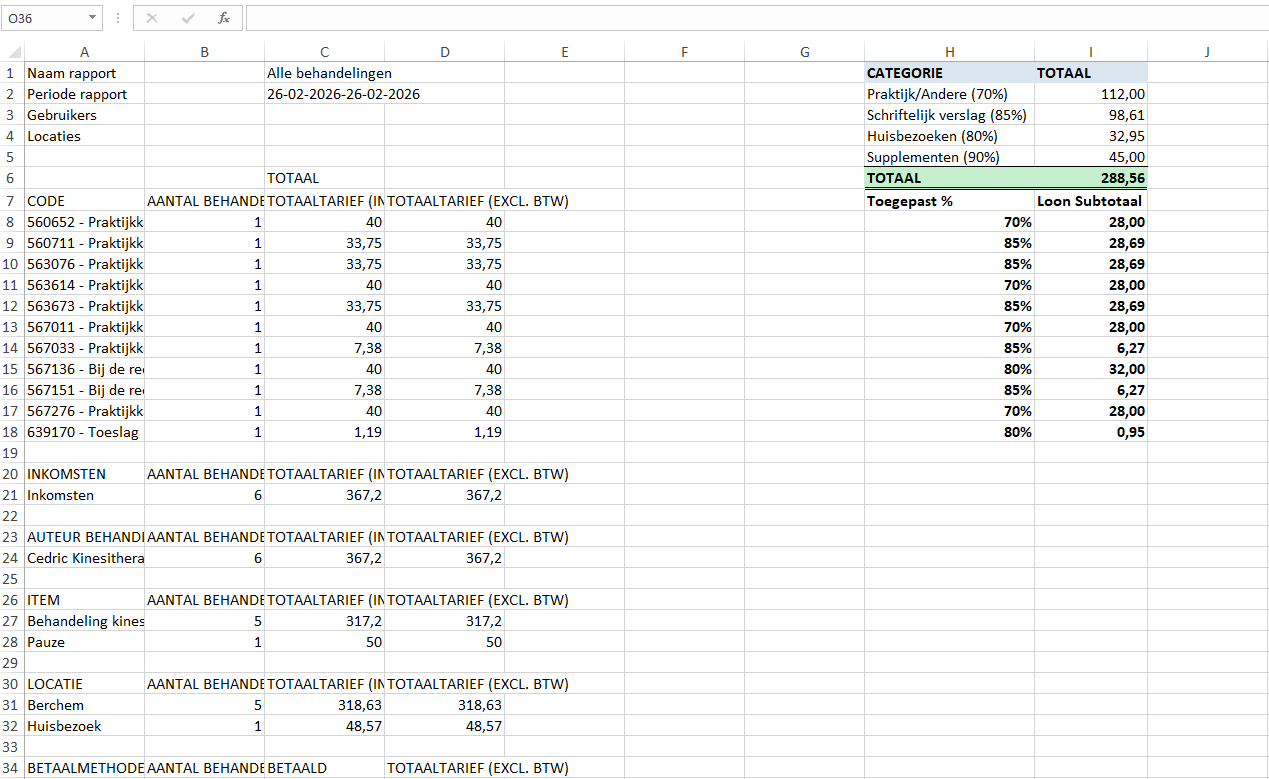The width and height of the screenshot is (1269, 779).
Task: Select the column C header
Action: [324, 52]
